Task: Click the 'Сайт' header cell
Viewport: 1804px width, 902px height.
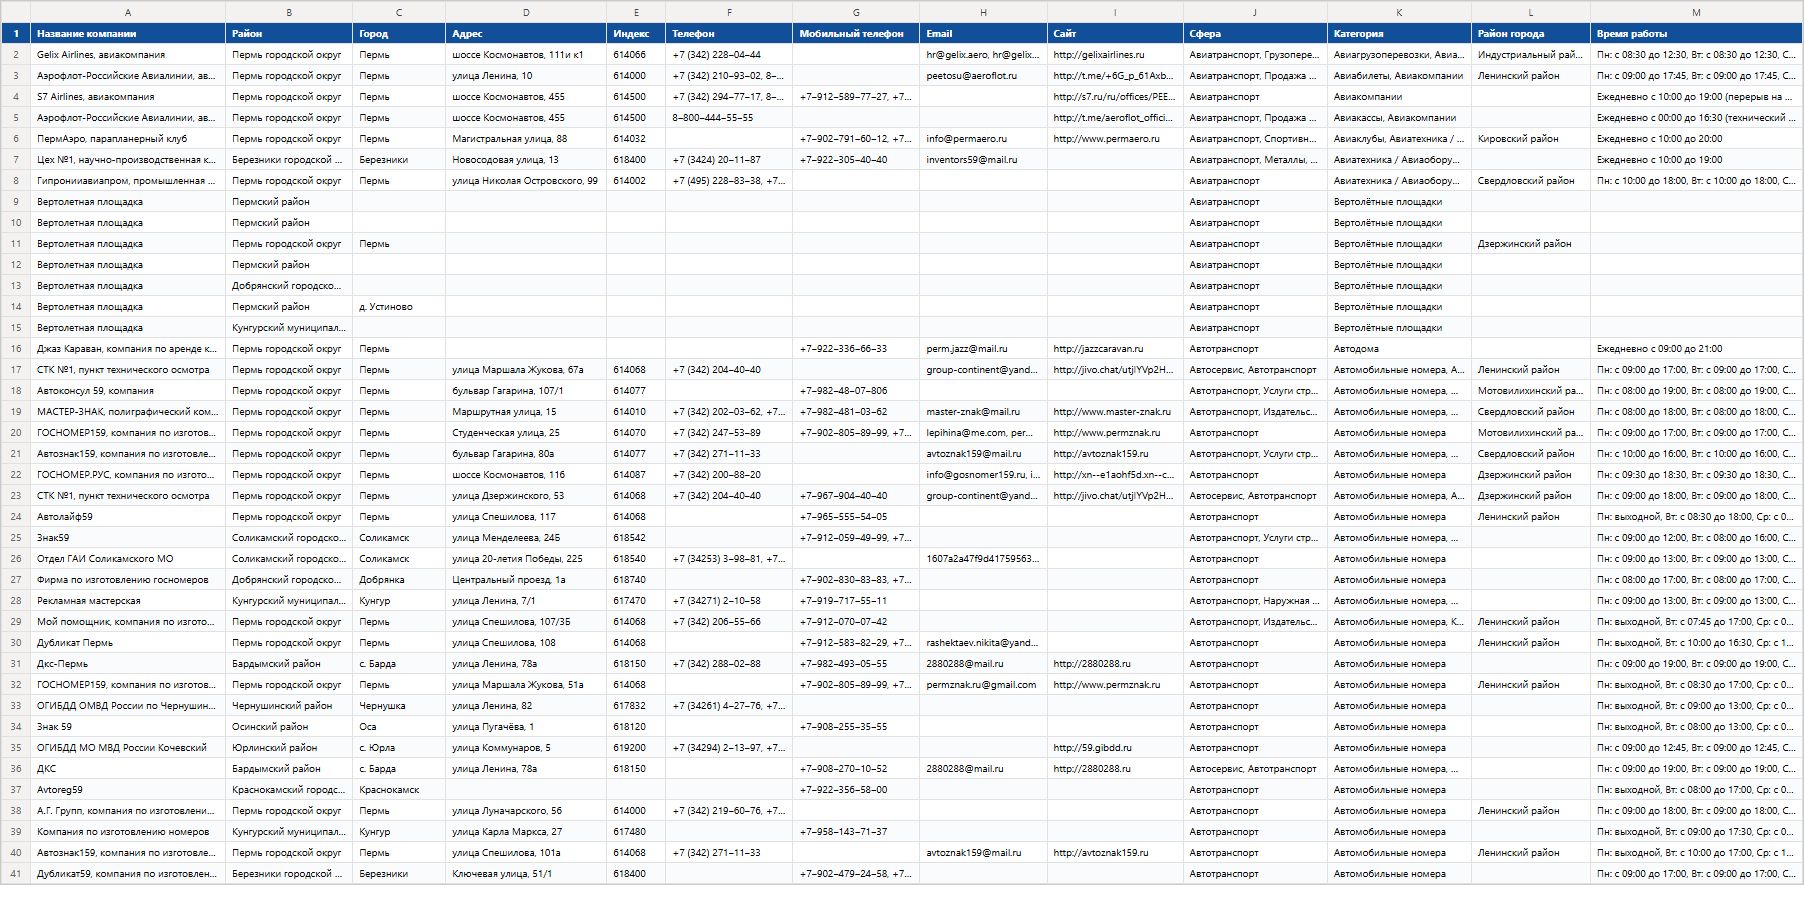Action: [x=1115, y=34]
